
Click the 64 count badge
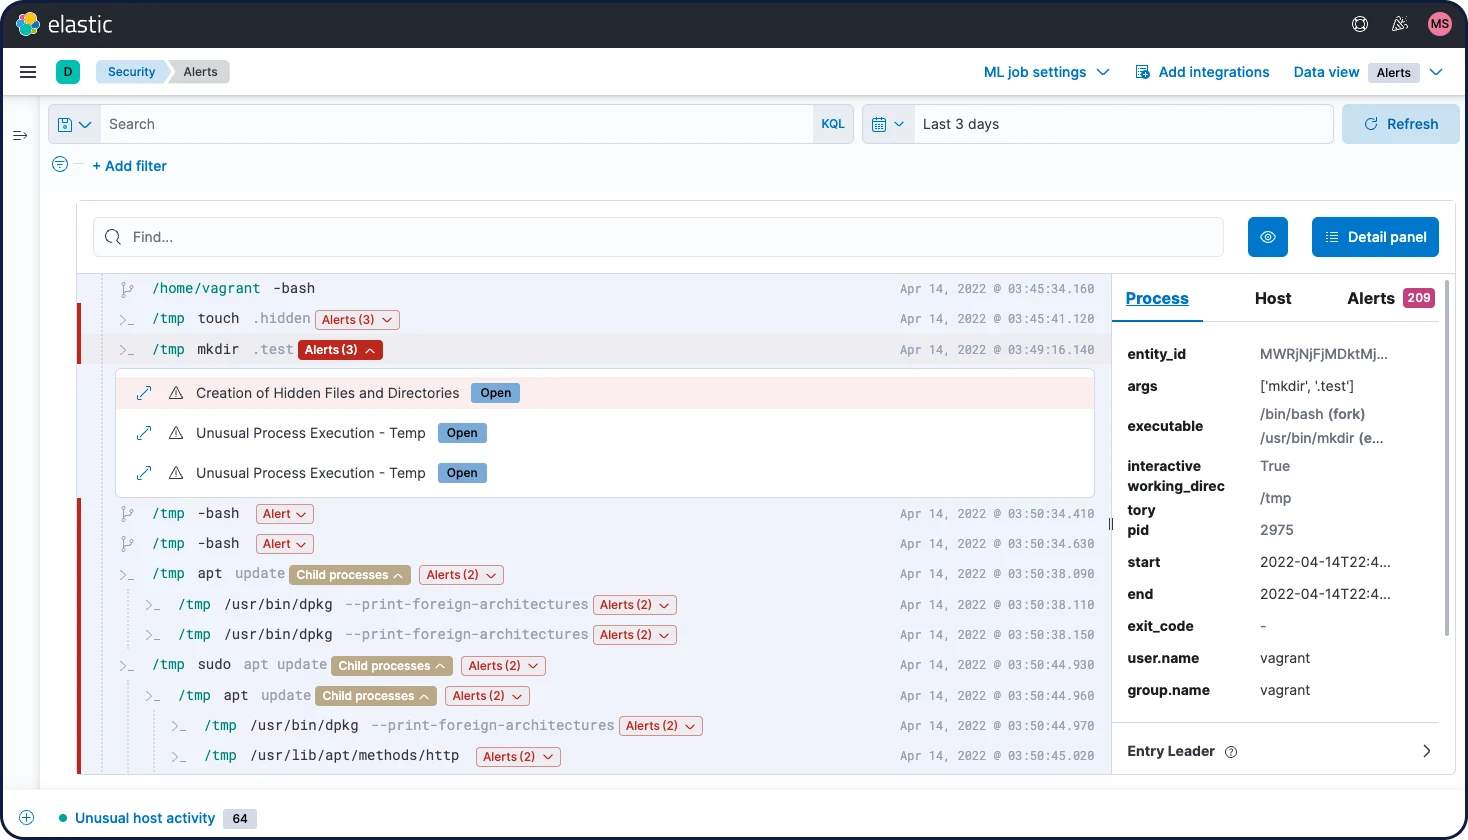pyautogui.click(x=240, y=818)
